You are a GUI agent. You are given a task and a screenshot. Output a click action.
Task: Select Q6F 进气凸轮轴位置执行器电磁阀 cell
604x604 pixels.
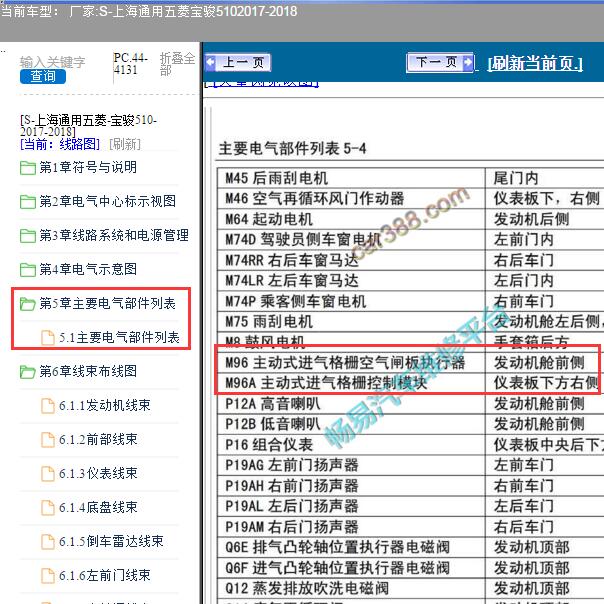351,568
